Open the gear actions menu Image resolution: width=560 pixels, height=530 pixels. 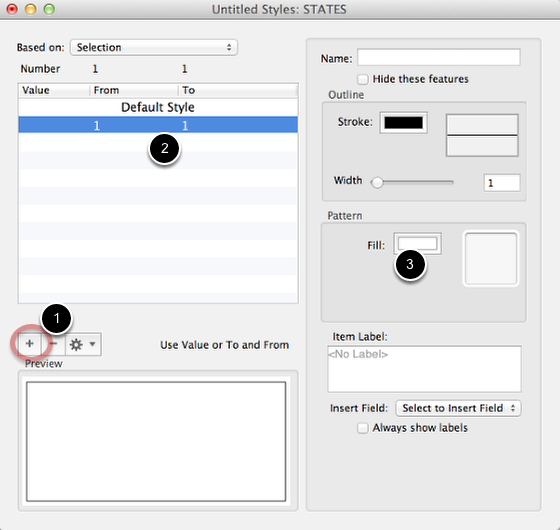(x=83, y=344)
